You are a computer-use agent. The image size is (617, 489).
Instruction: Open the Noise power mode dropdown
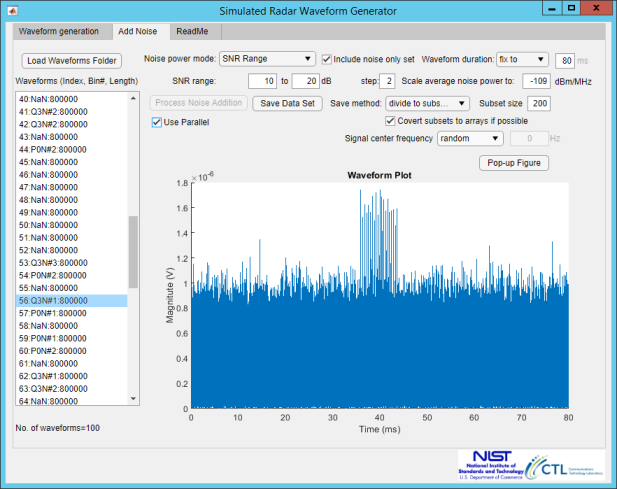(267, 59)
